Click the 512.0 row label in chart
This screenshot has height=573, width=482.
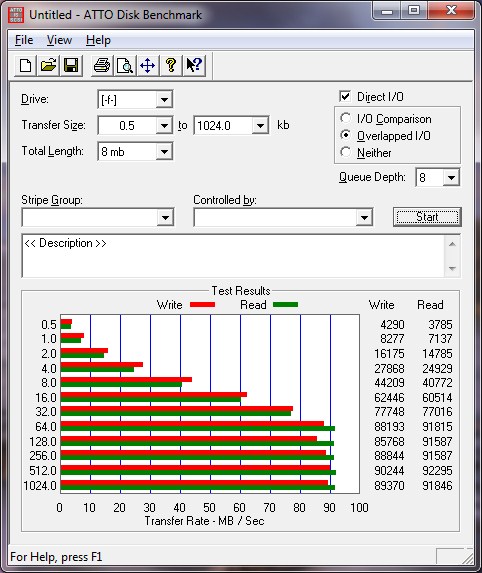(x=43, y=470)
